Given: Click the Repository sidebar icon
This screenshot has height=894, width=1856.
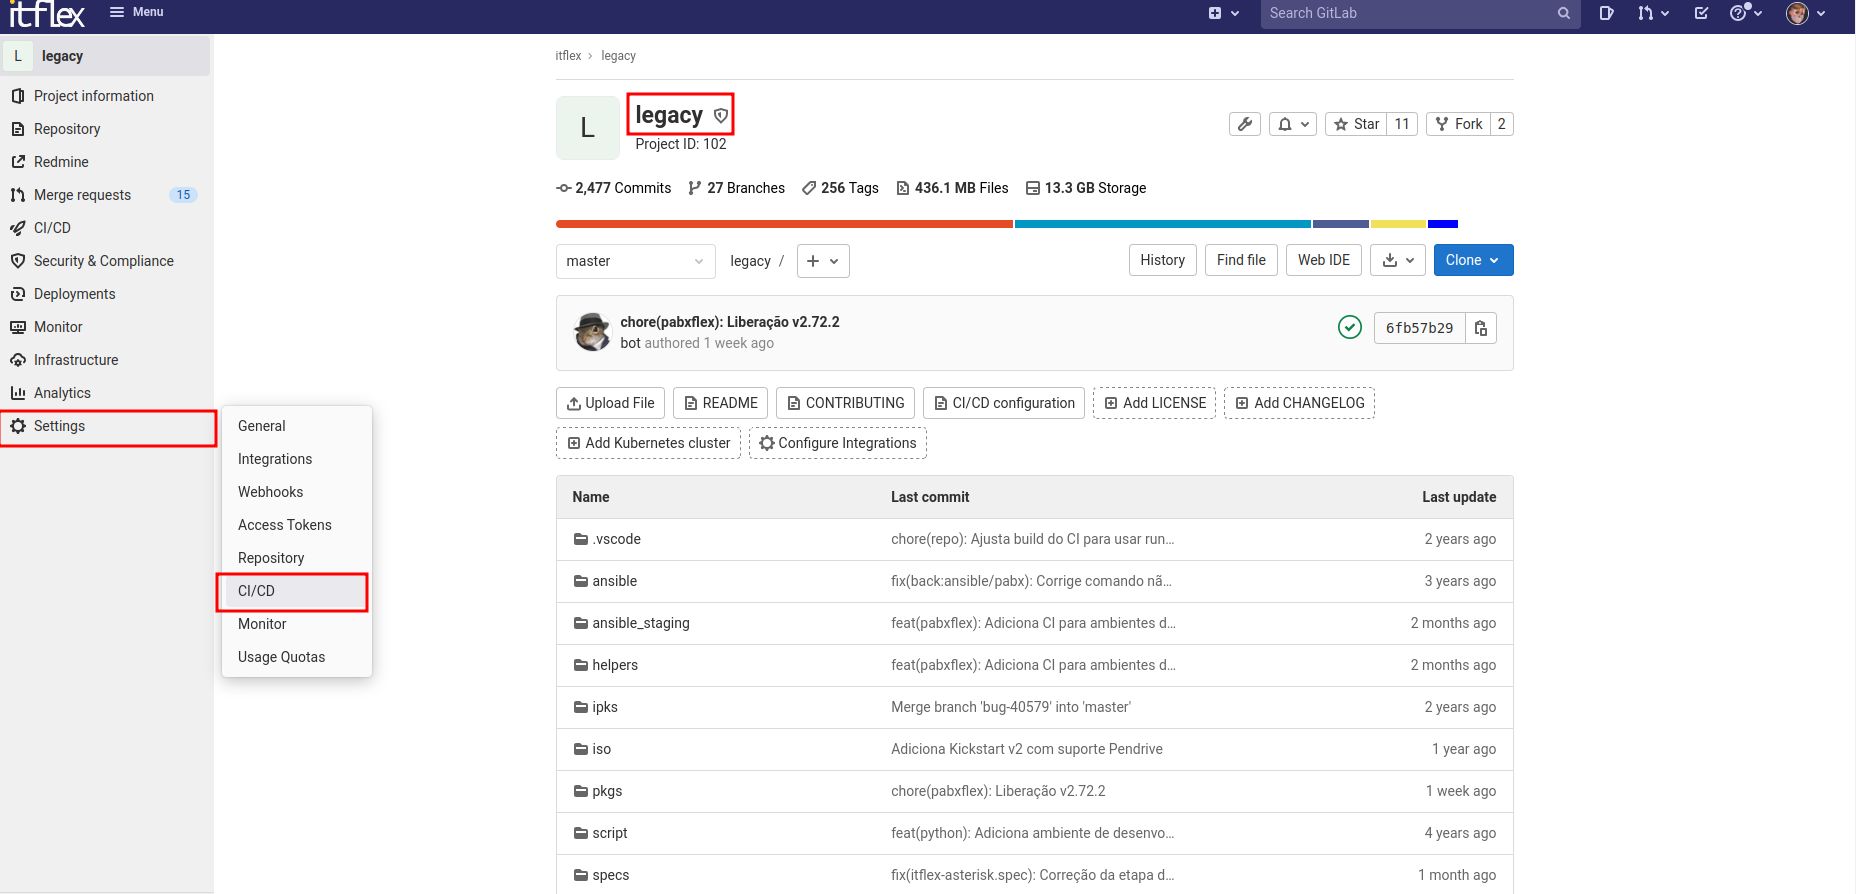Looking at the screenshot, I should click(x=18, y=129).
